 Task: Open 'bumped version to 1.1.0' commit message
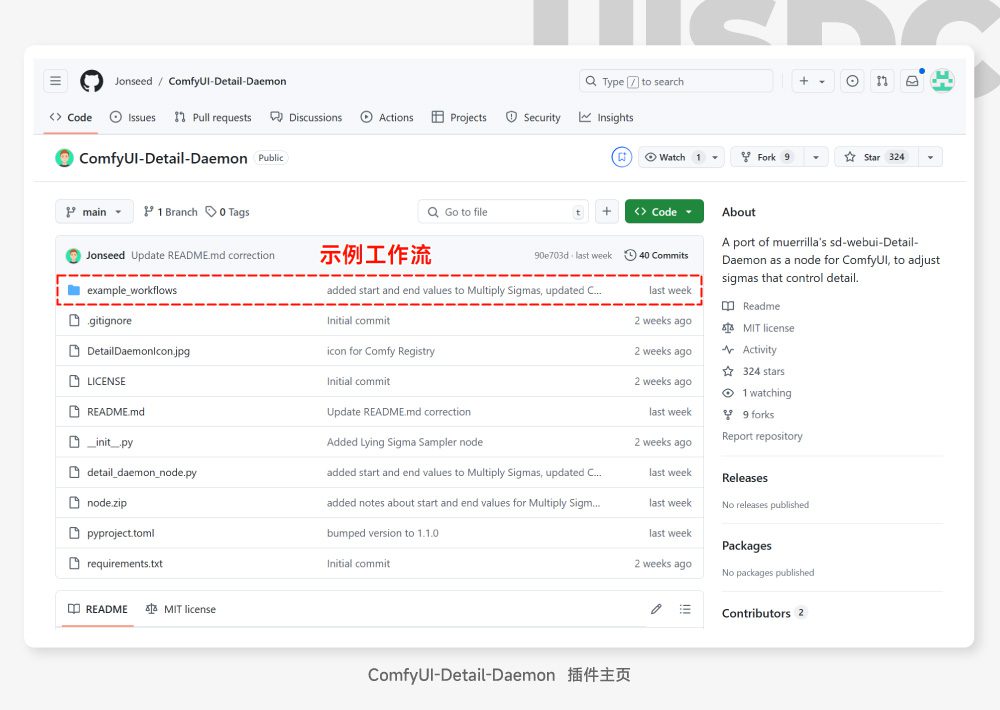point(383,533)
